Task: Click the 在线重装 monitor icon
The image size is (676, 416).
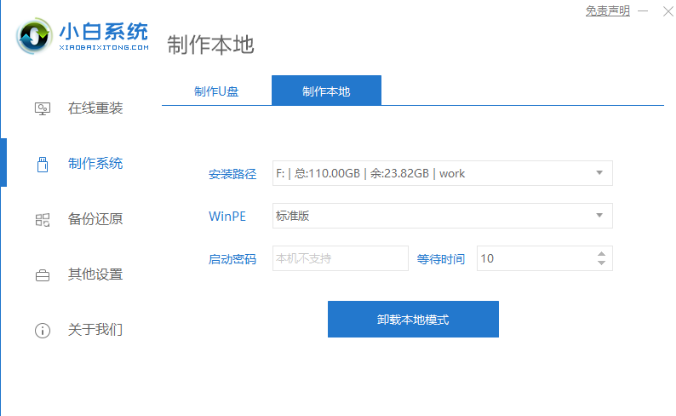Action: [42, 108]
